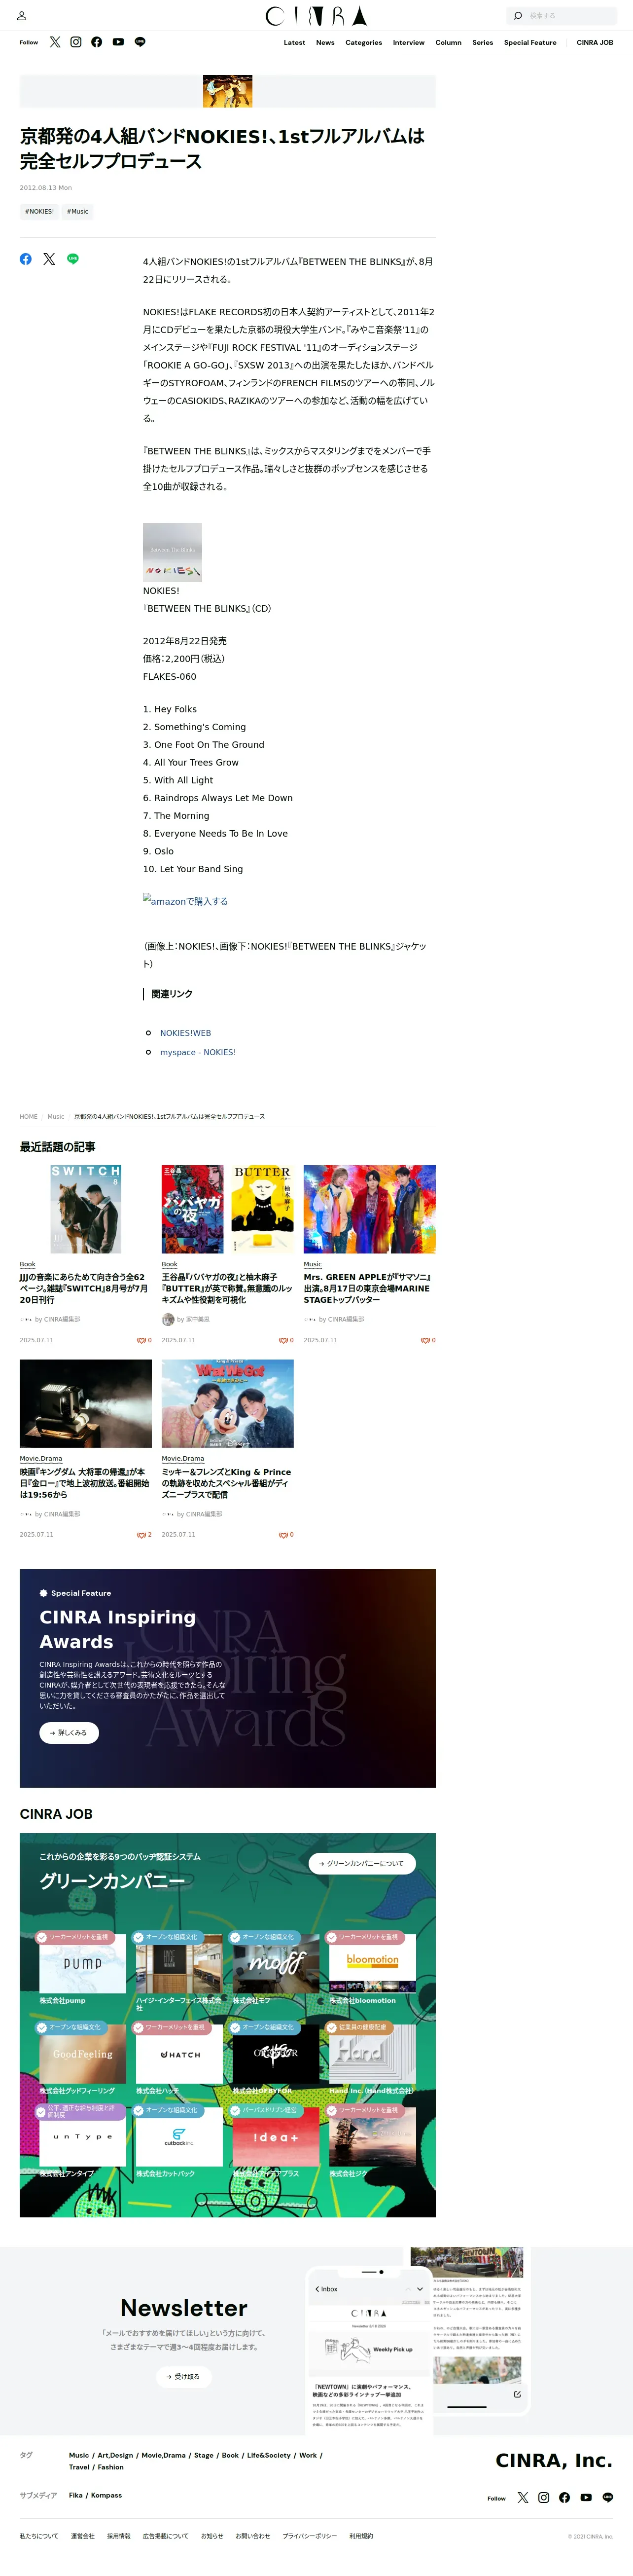Open Life&Society tag in the footer
The height and width of the screenshot is (2576, 633).
(x=269, y=2456)
